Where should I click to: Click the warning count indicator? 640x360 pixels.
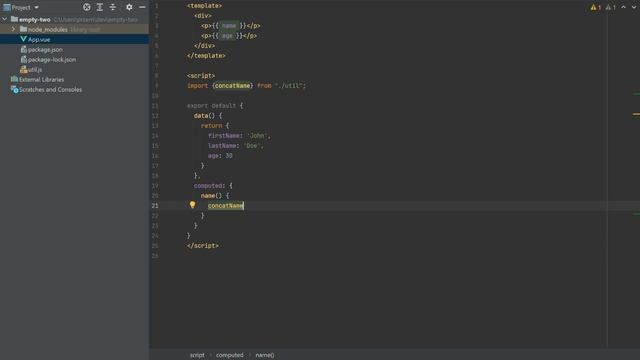click(x=596, y=7)
